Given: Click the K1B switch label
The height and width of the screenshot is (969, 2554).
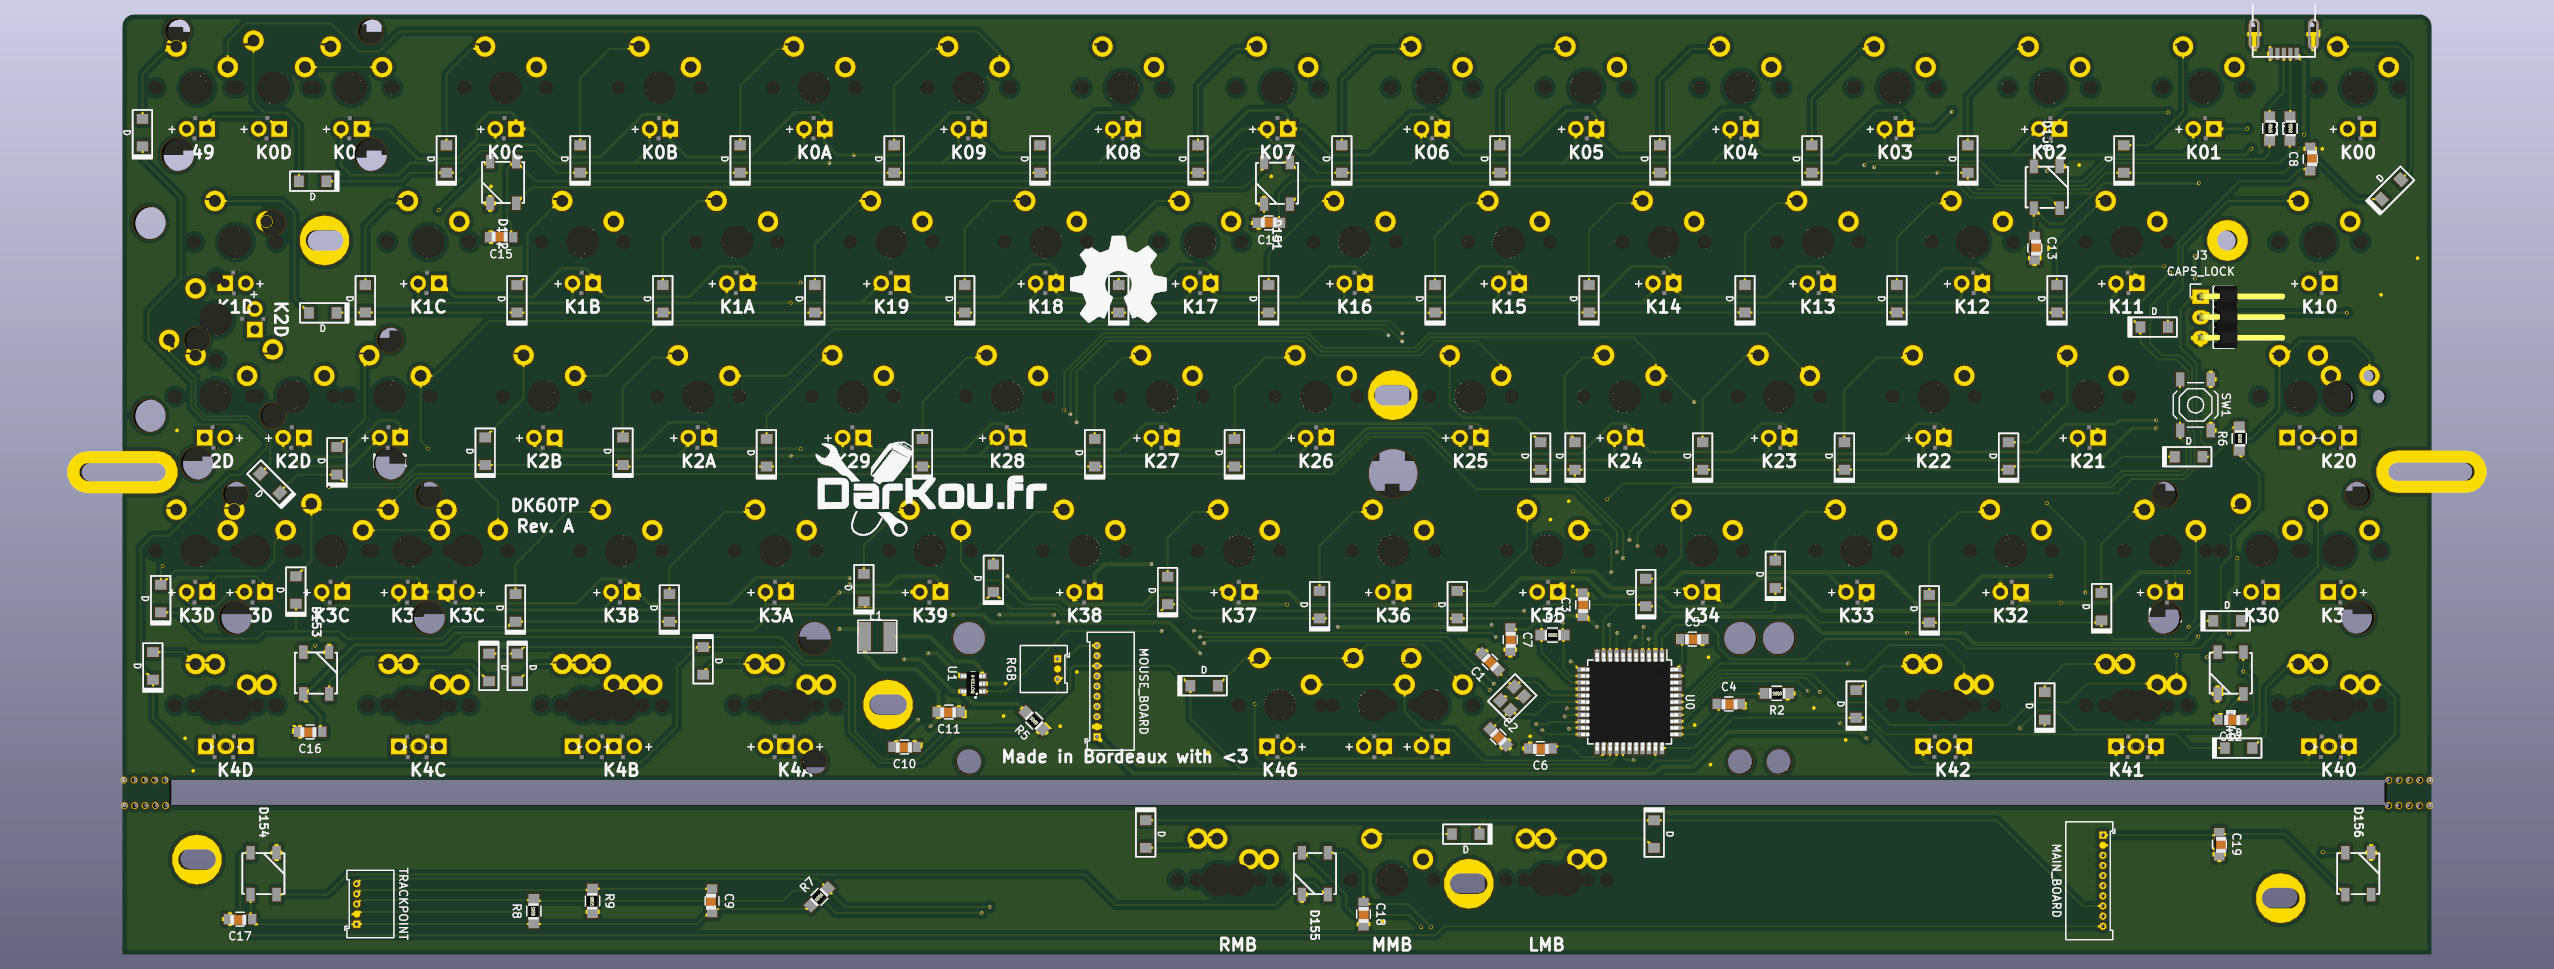Looking at the screenshot, I should tap(582, 307).
